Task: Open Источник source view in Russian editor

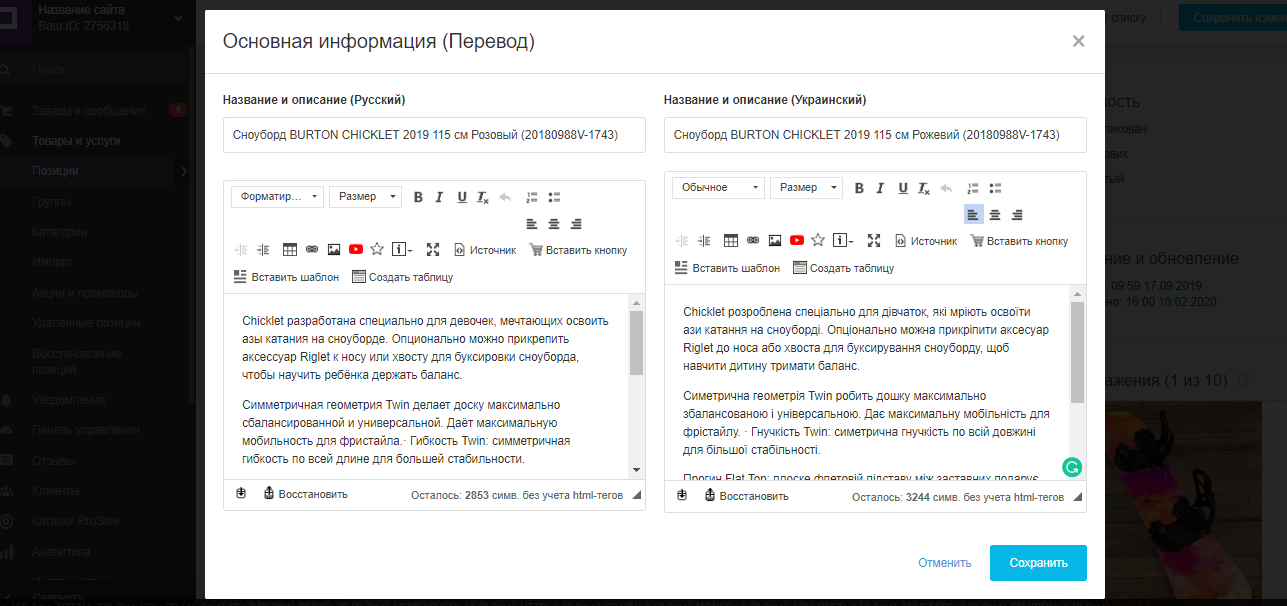Action: (x=485, y=250)
